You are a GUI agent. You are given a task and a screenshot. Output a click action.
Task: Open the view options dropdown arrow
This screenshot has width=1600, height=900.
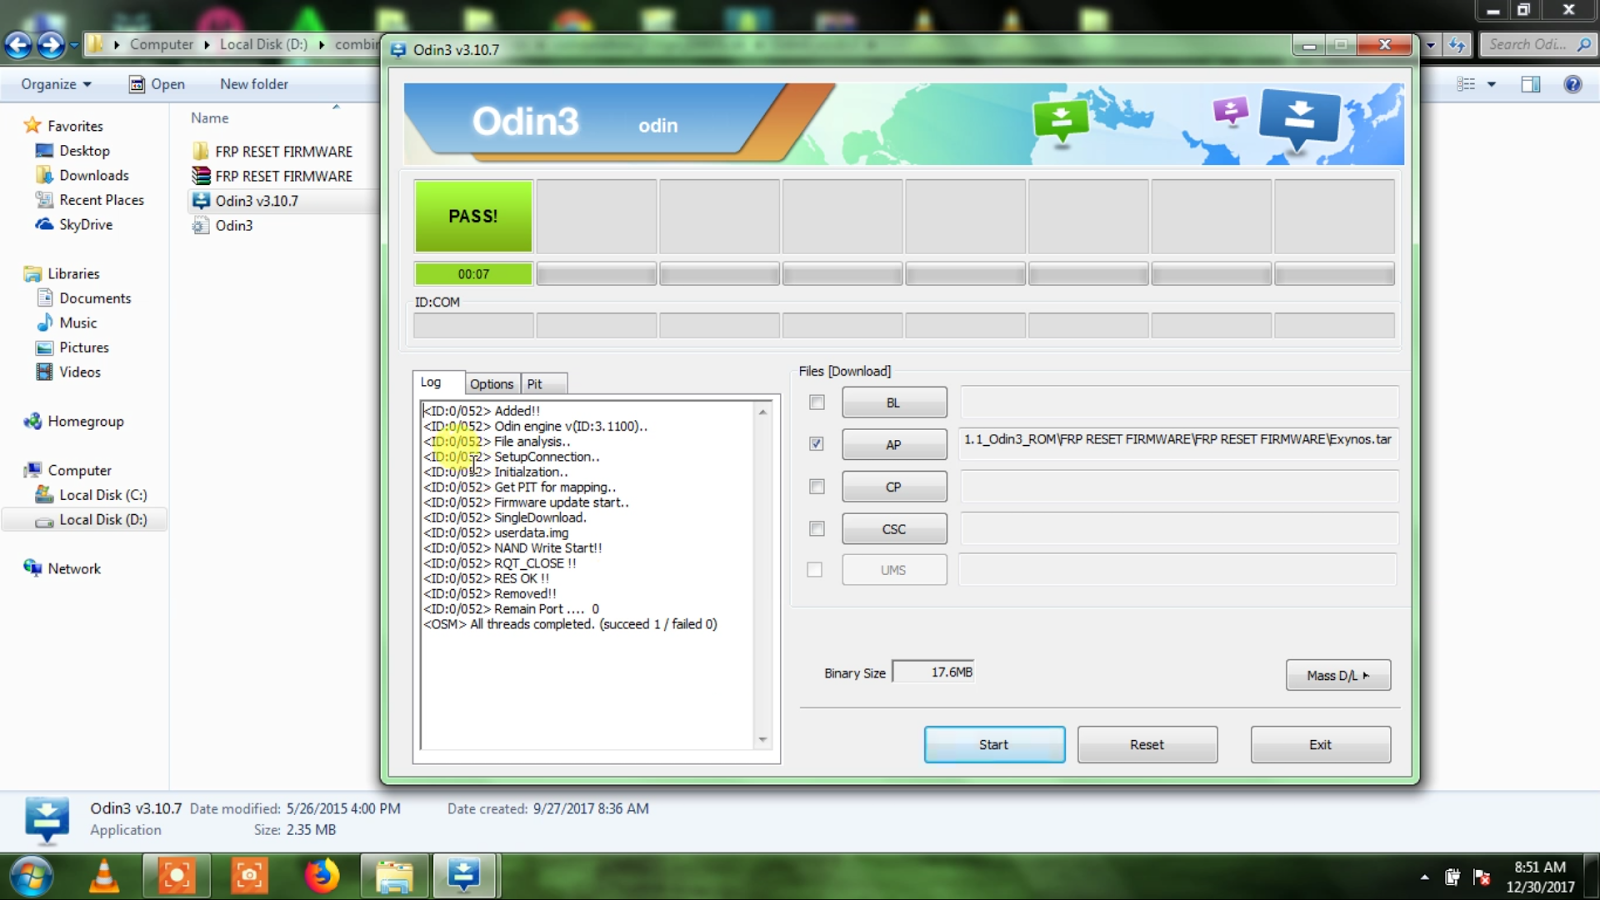tap(1491, 84)
